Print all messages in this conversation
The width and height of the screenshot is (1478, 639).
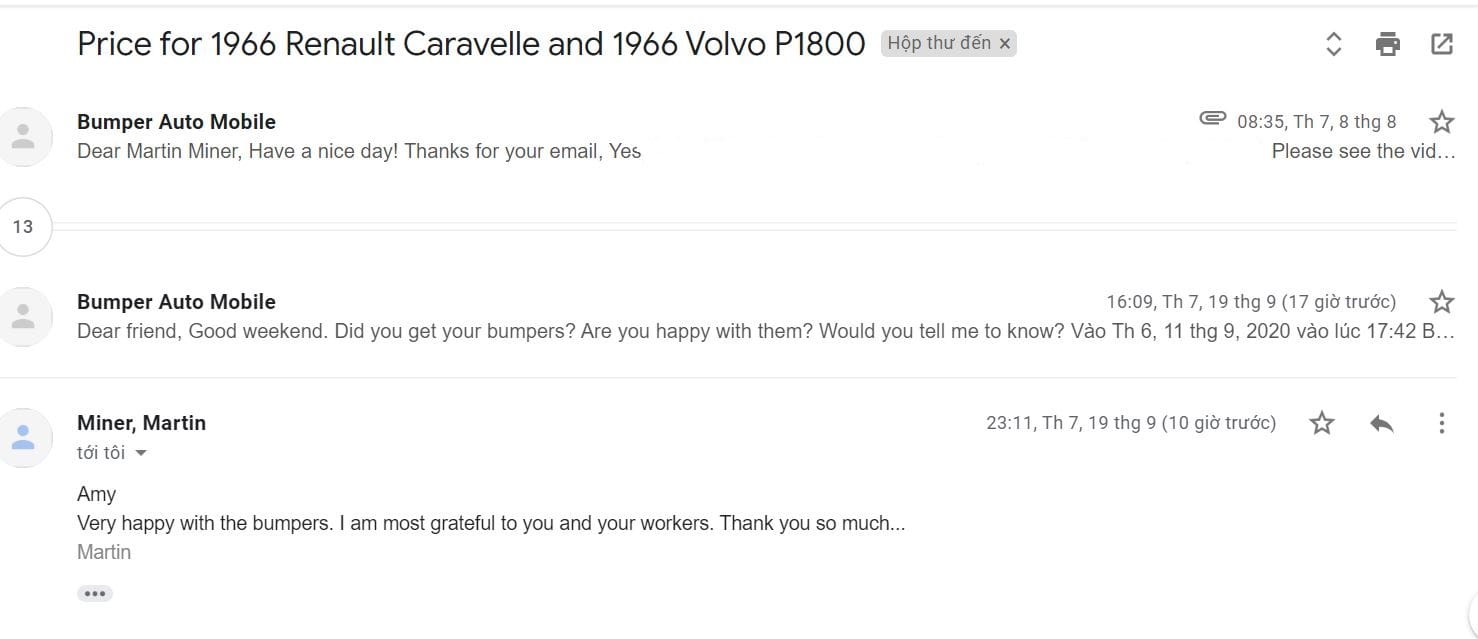[1387, 44]
